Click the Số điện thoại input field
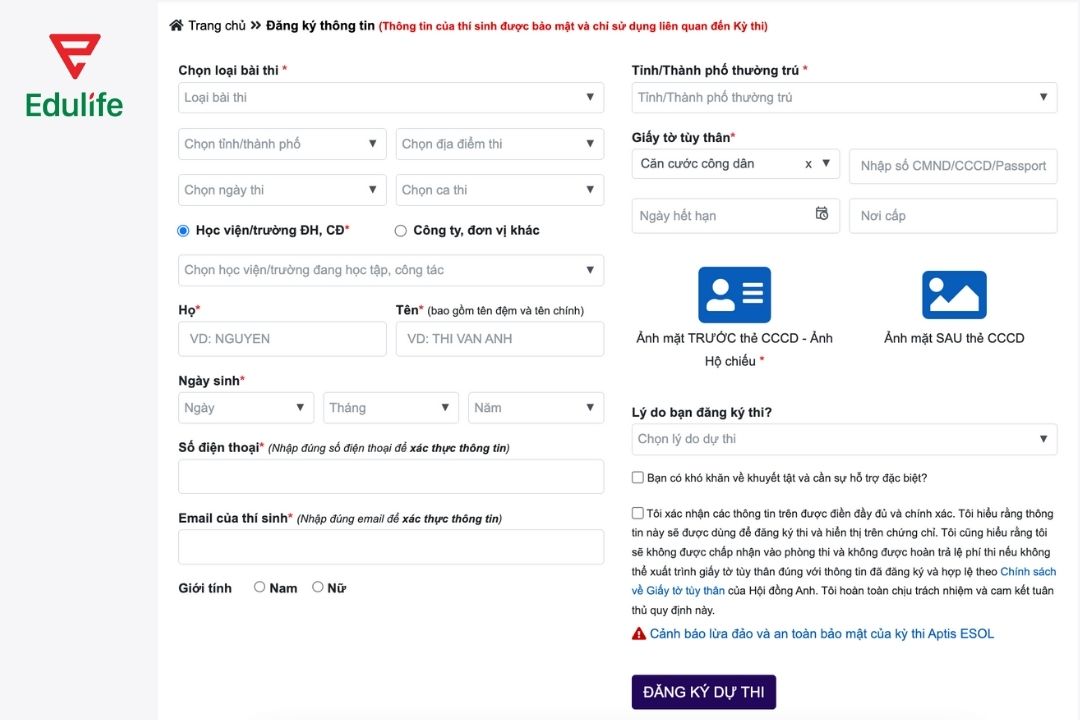Screen dimensions: 1080x720 [391, 477]
